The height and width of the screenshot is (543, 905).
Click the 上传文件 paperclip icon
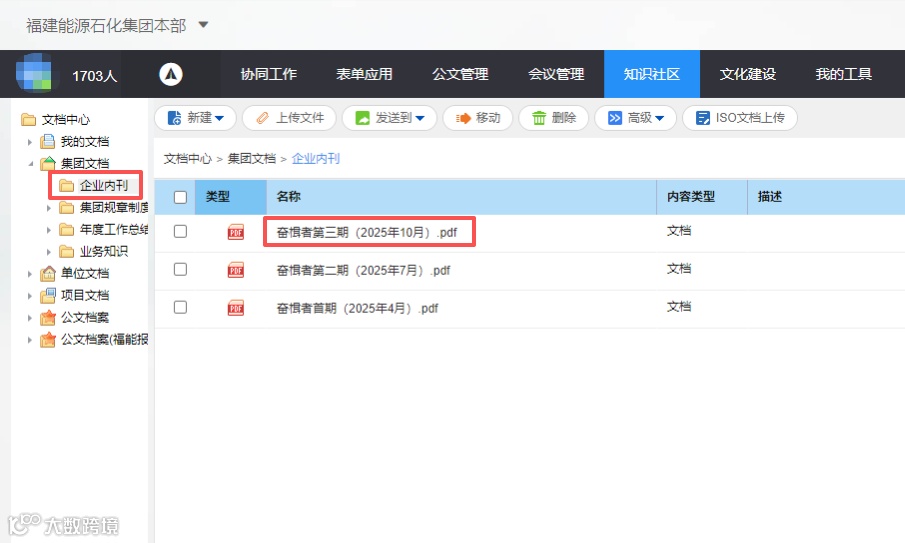click(x=263, y=118)
